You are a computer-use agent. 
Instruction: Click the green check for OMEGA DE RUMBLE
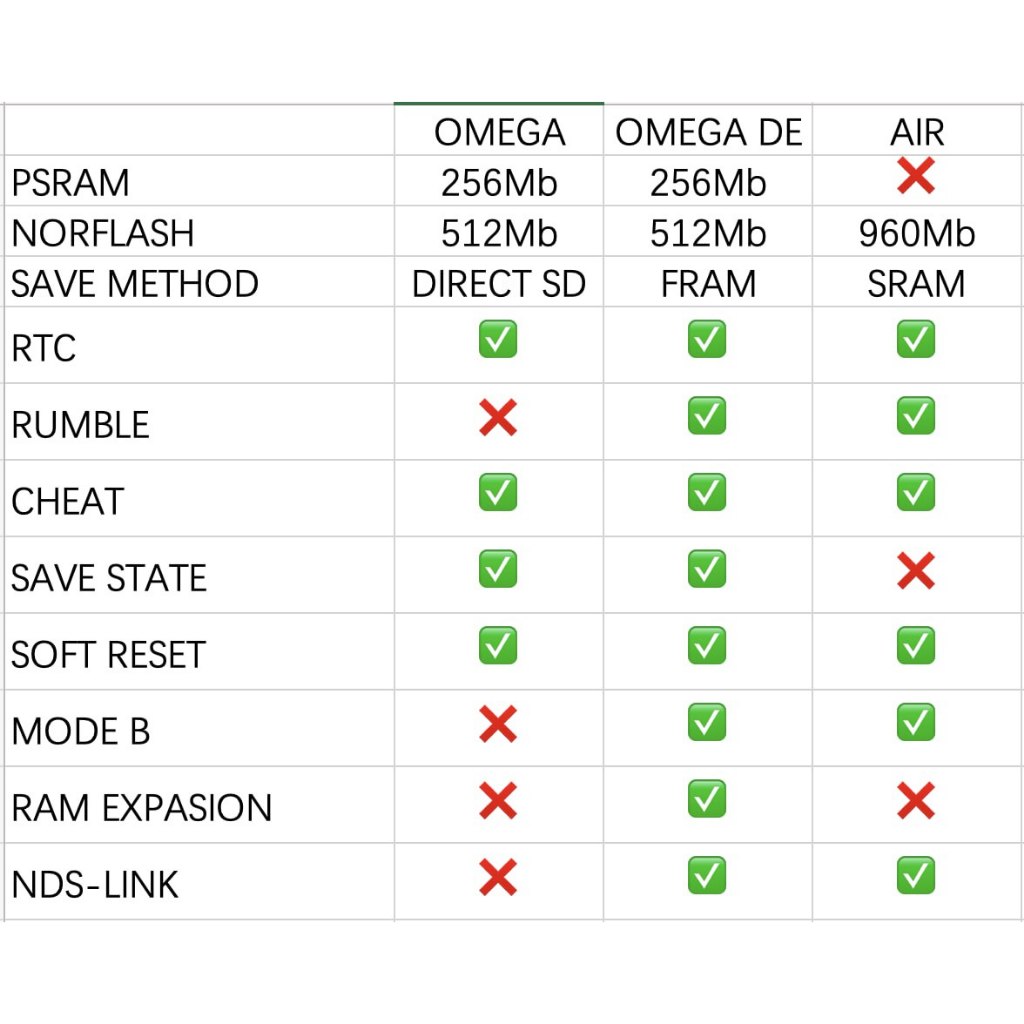(707, 416)
